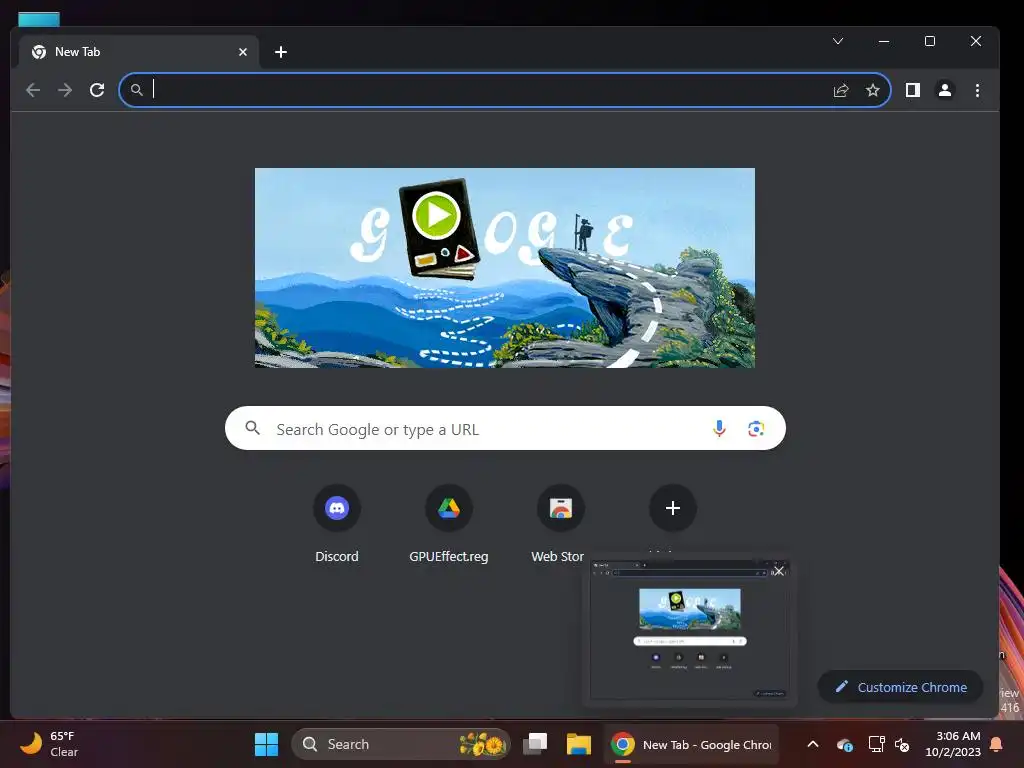
Task: Open the OneDrive cloud tray icon
Action: click(x=844, y=744)
